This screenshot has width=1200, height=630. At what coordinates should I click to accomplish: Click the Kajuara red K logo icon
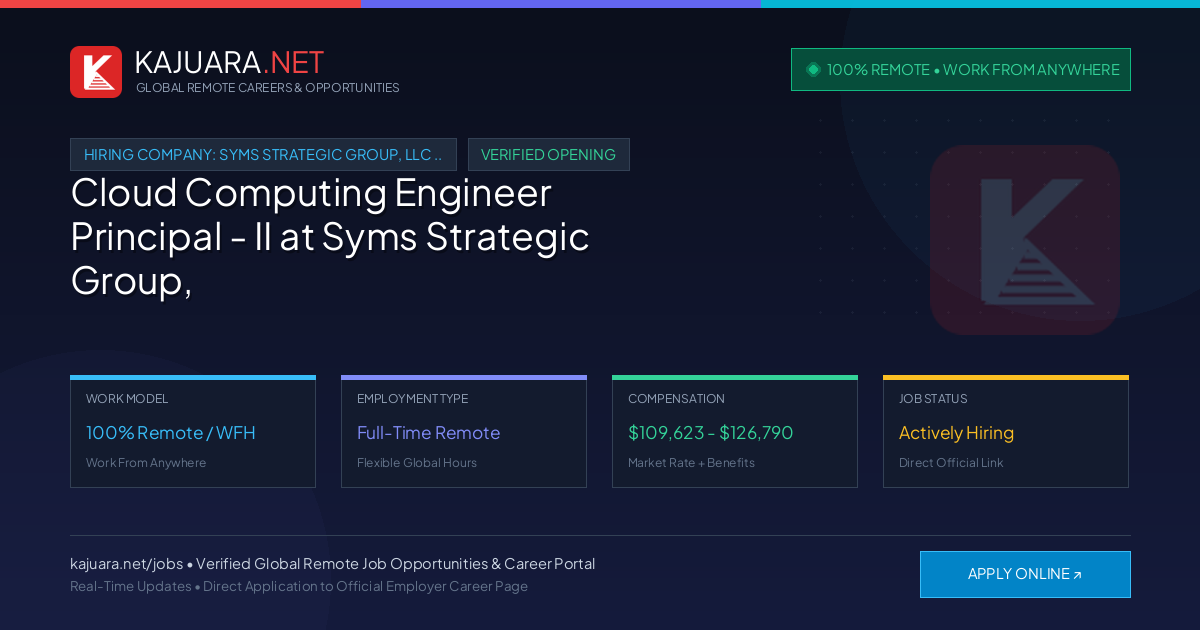(96, 72)
